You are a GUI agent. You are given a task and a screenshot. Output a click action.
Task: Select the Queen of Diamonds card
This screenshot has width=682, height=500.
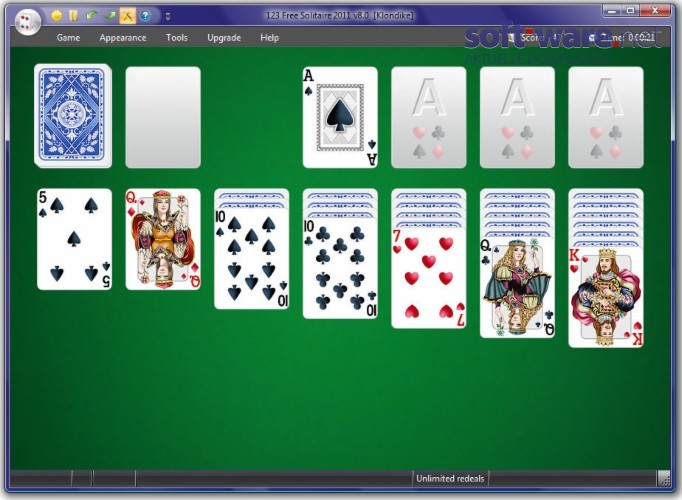pos(163,239)
